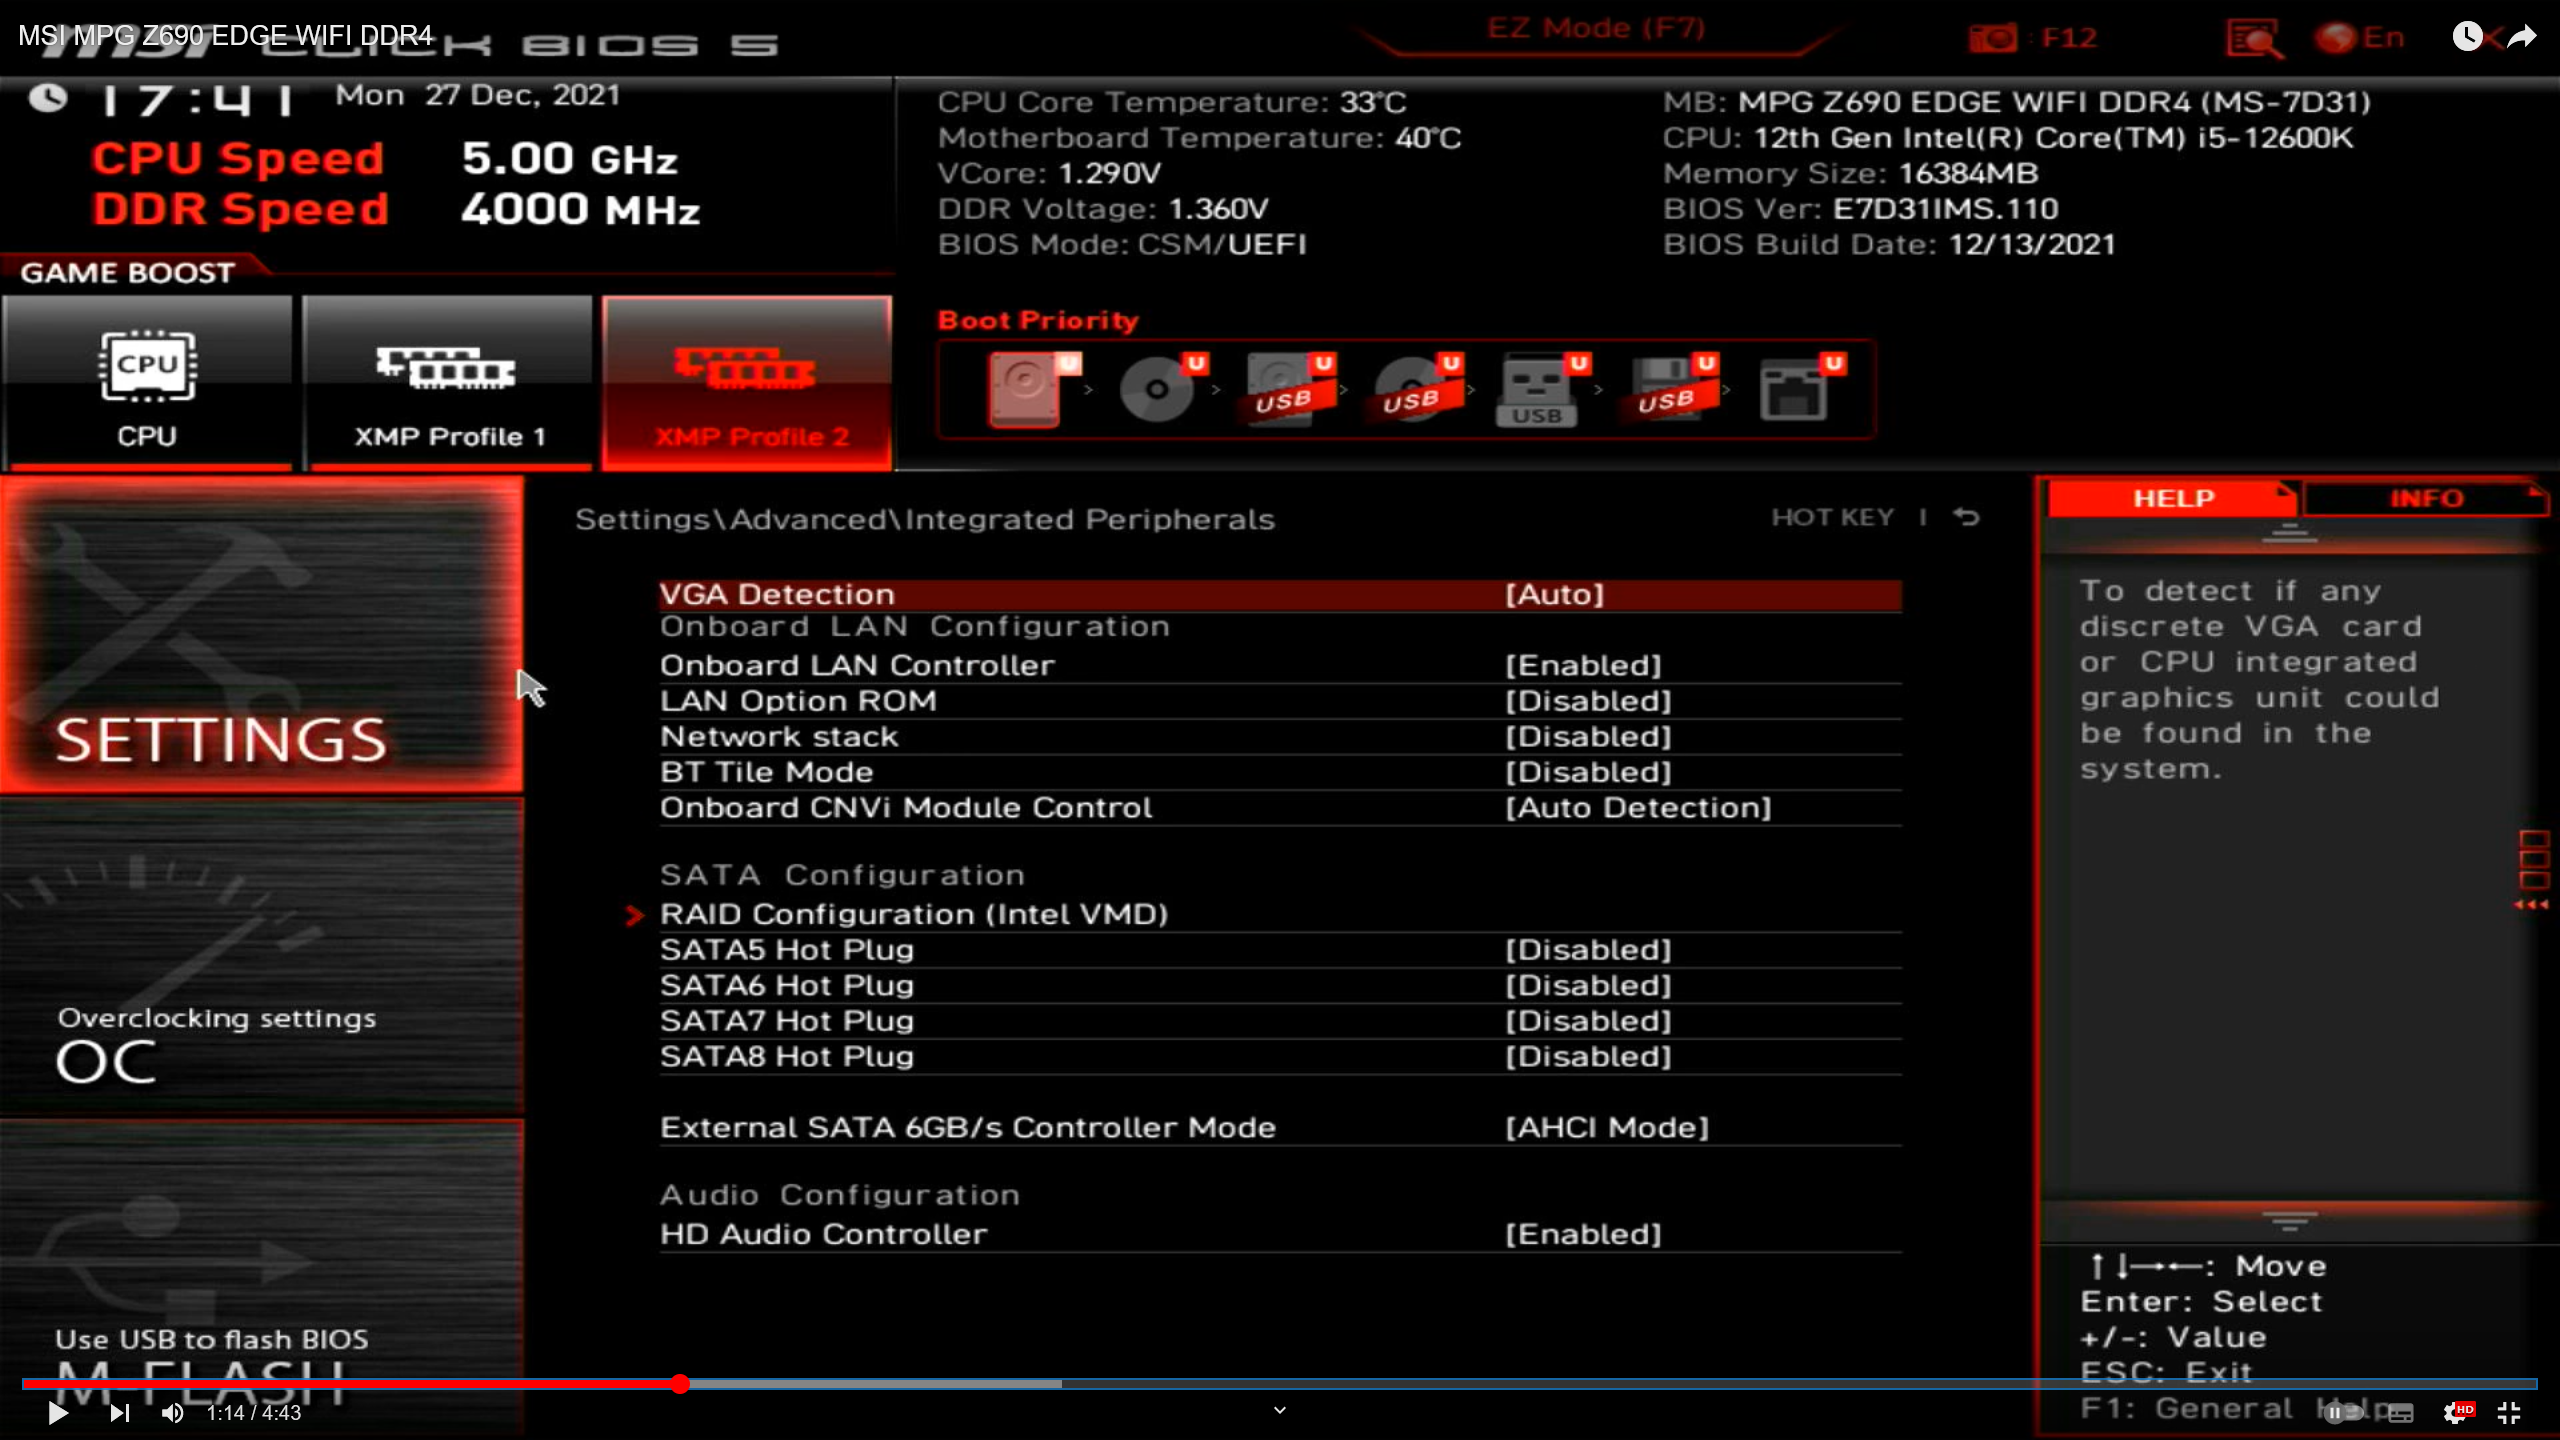The width and height of the screenshot is (2560, 1440).
Task: Click the video play button
Action: coord(58,1413)
